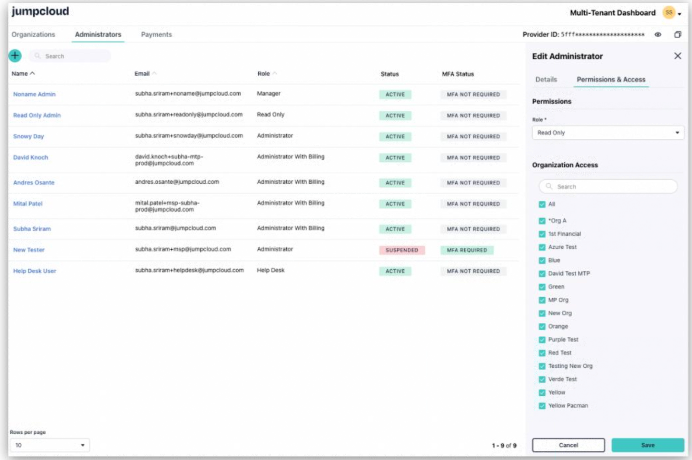Sort by the Role column header
Viewport: 692px width, 460px height.
tap(264, 74)
